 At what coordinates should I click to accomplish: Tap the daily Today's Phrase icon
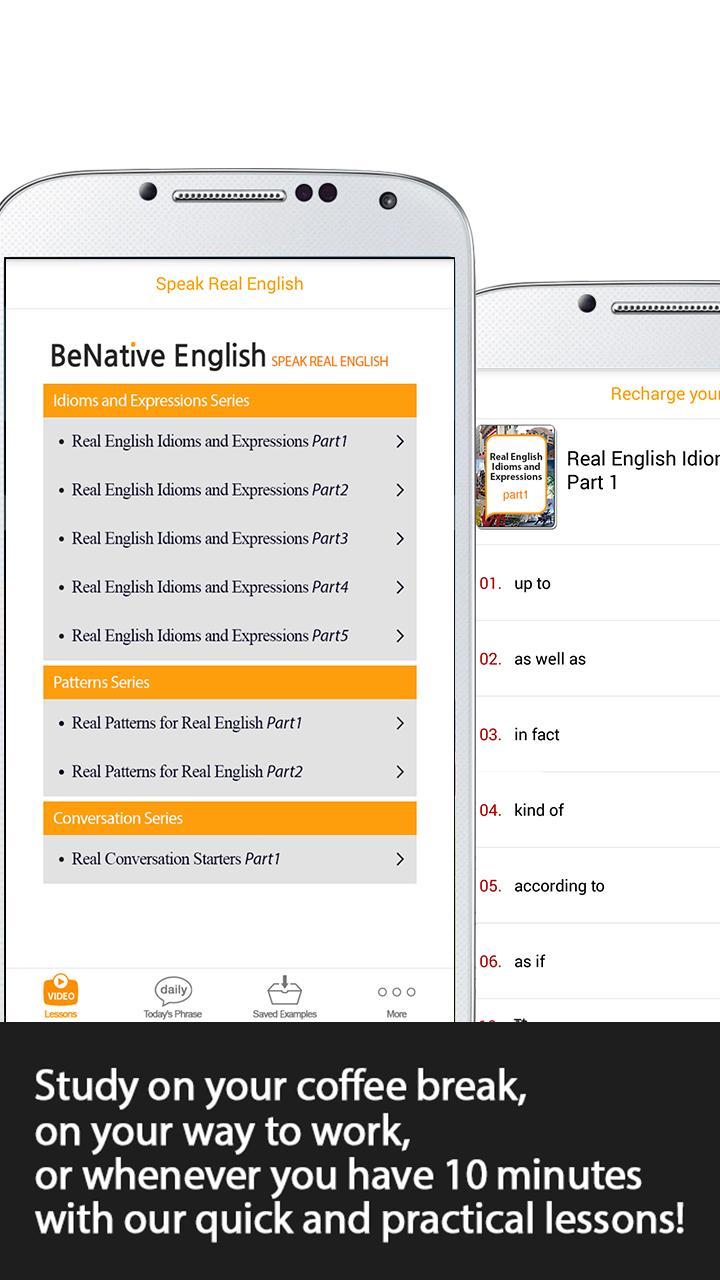coord(173,991)
